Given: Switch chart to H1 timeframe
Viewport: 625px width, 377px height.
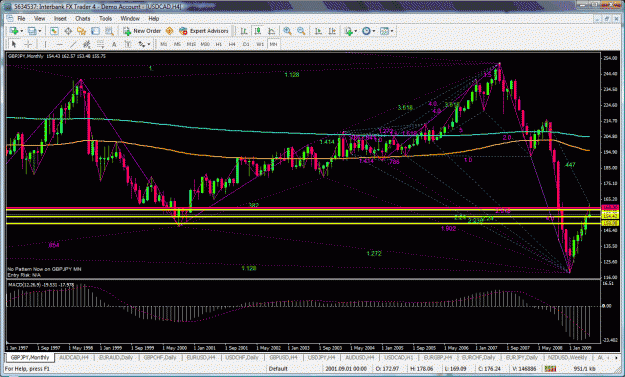Looking at the screenshot, I should pos(218,44).
